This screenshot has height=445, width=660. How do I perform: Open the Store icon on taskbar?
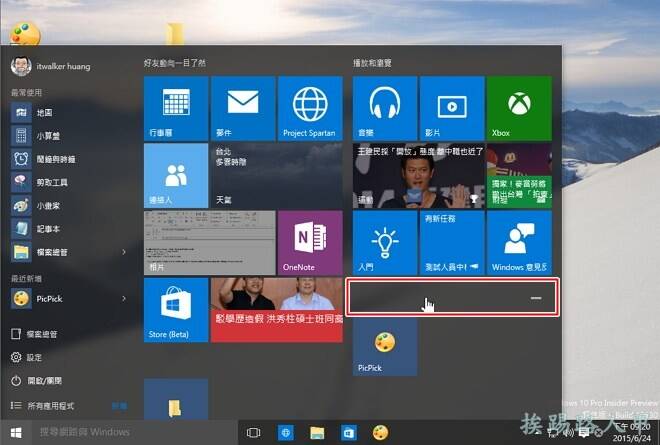click(349, 432)
